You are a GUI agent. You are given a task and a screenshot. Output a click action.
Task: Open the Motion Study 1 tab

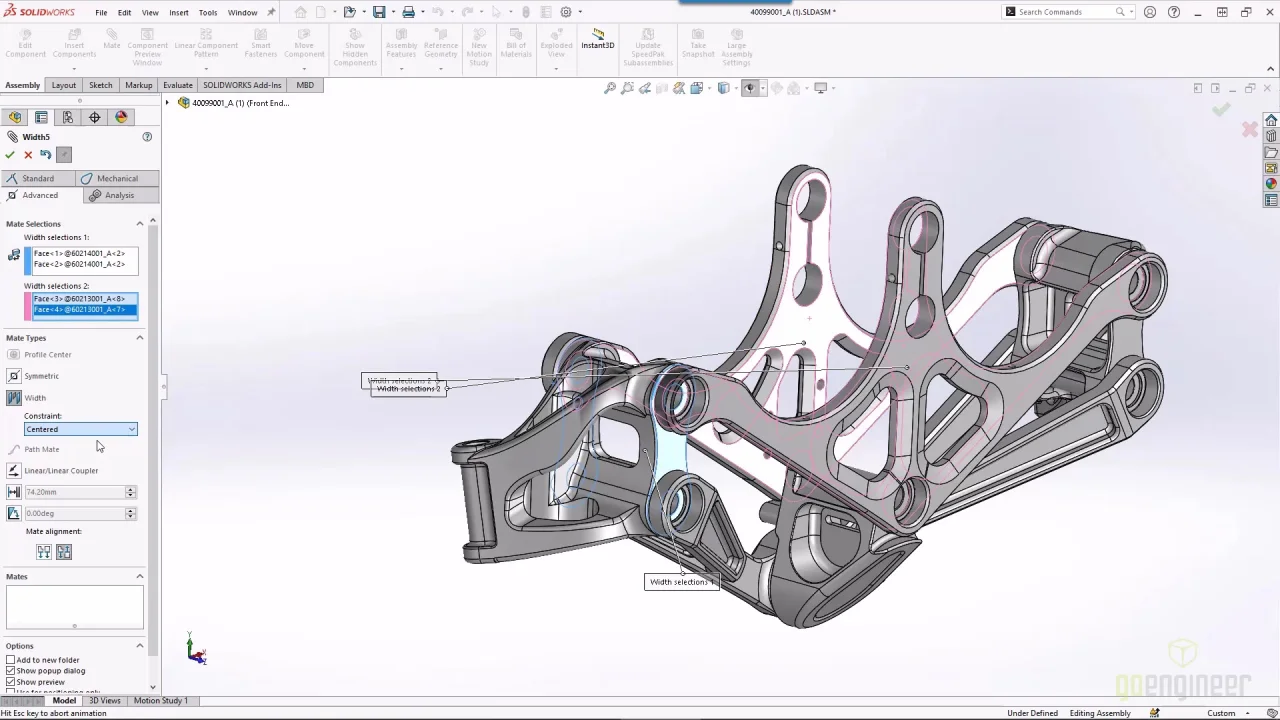tap(160, 700)
